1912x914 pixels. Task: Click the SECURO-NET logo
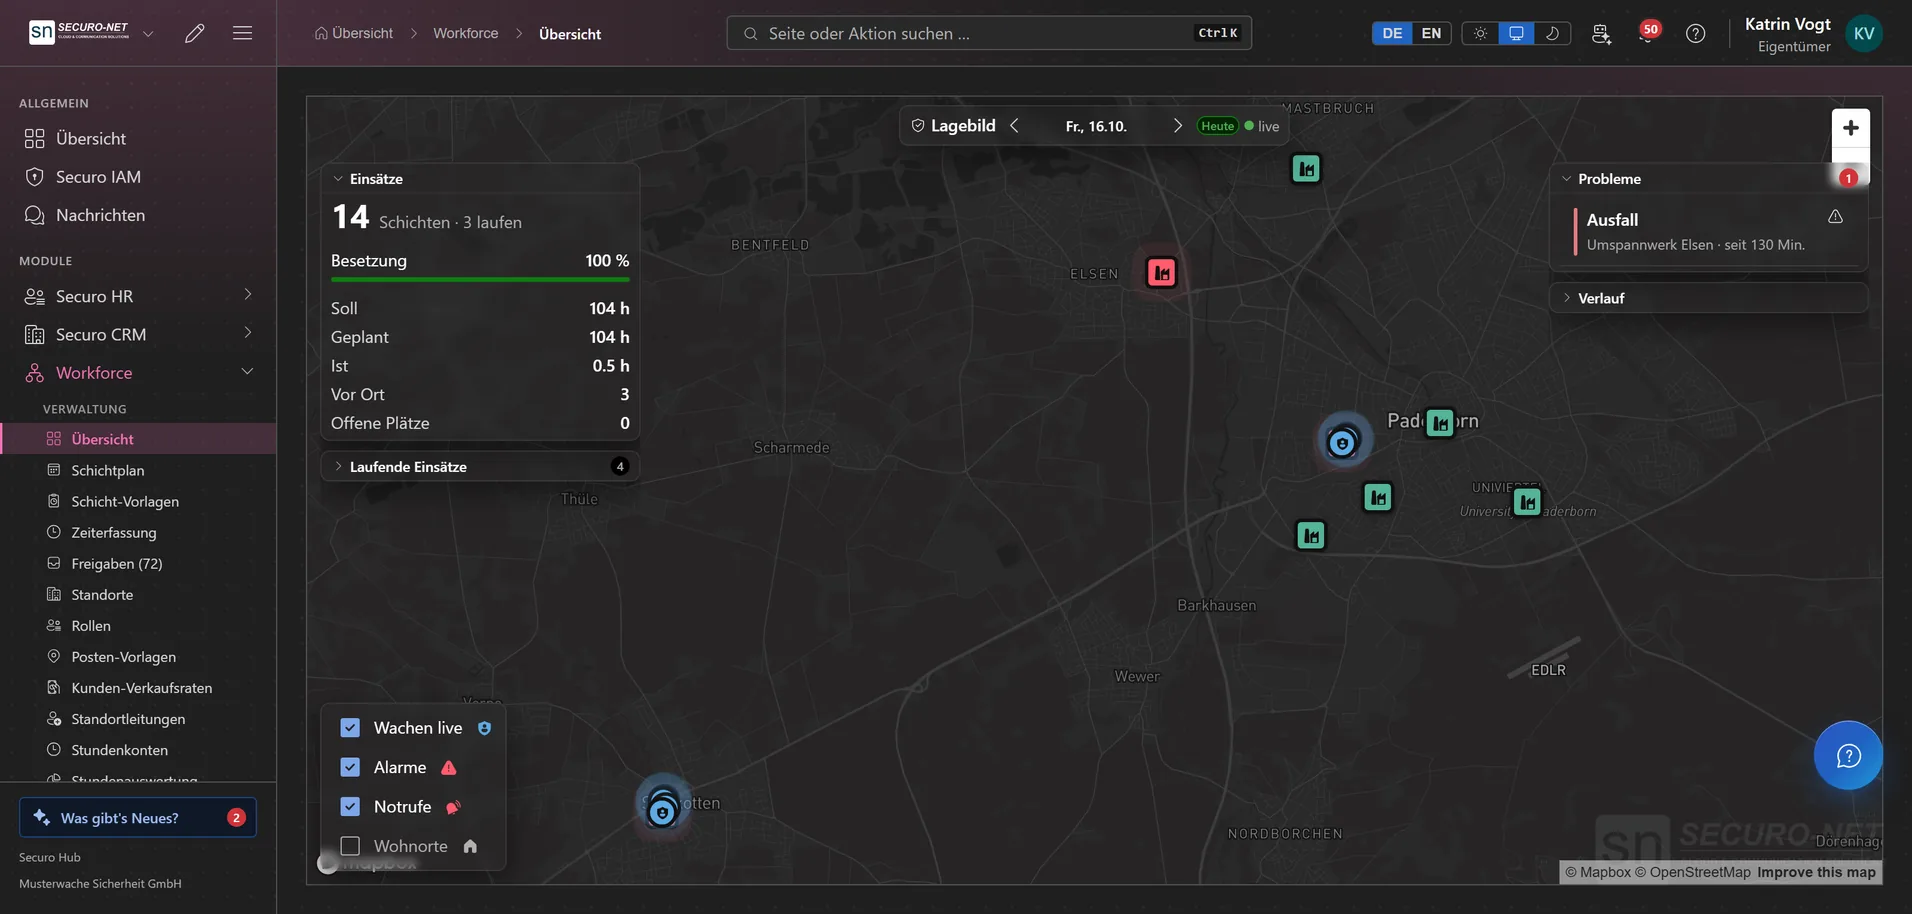[79, 32]
